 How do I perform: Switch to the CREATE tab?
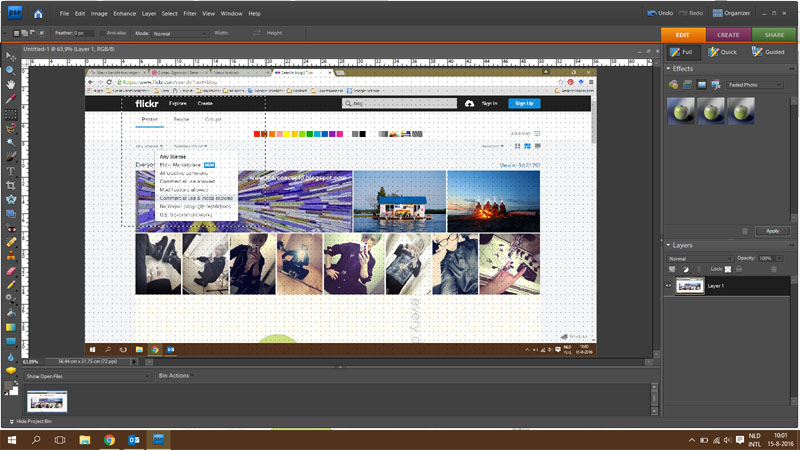click(x=728, y=35)
